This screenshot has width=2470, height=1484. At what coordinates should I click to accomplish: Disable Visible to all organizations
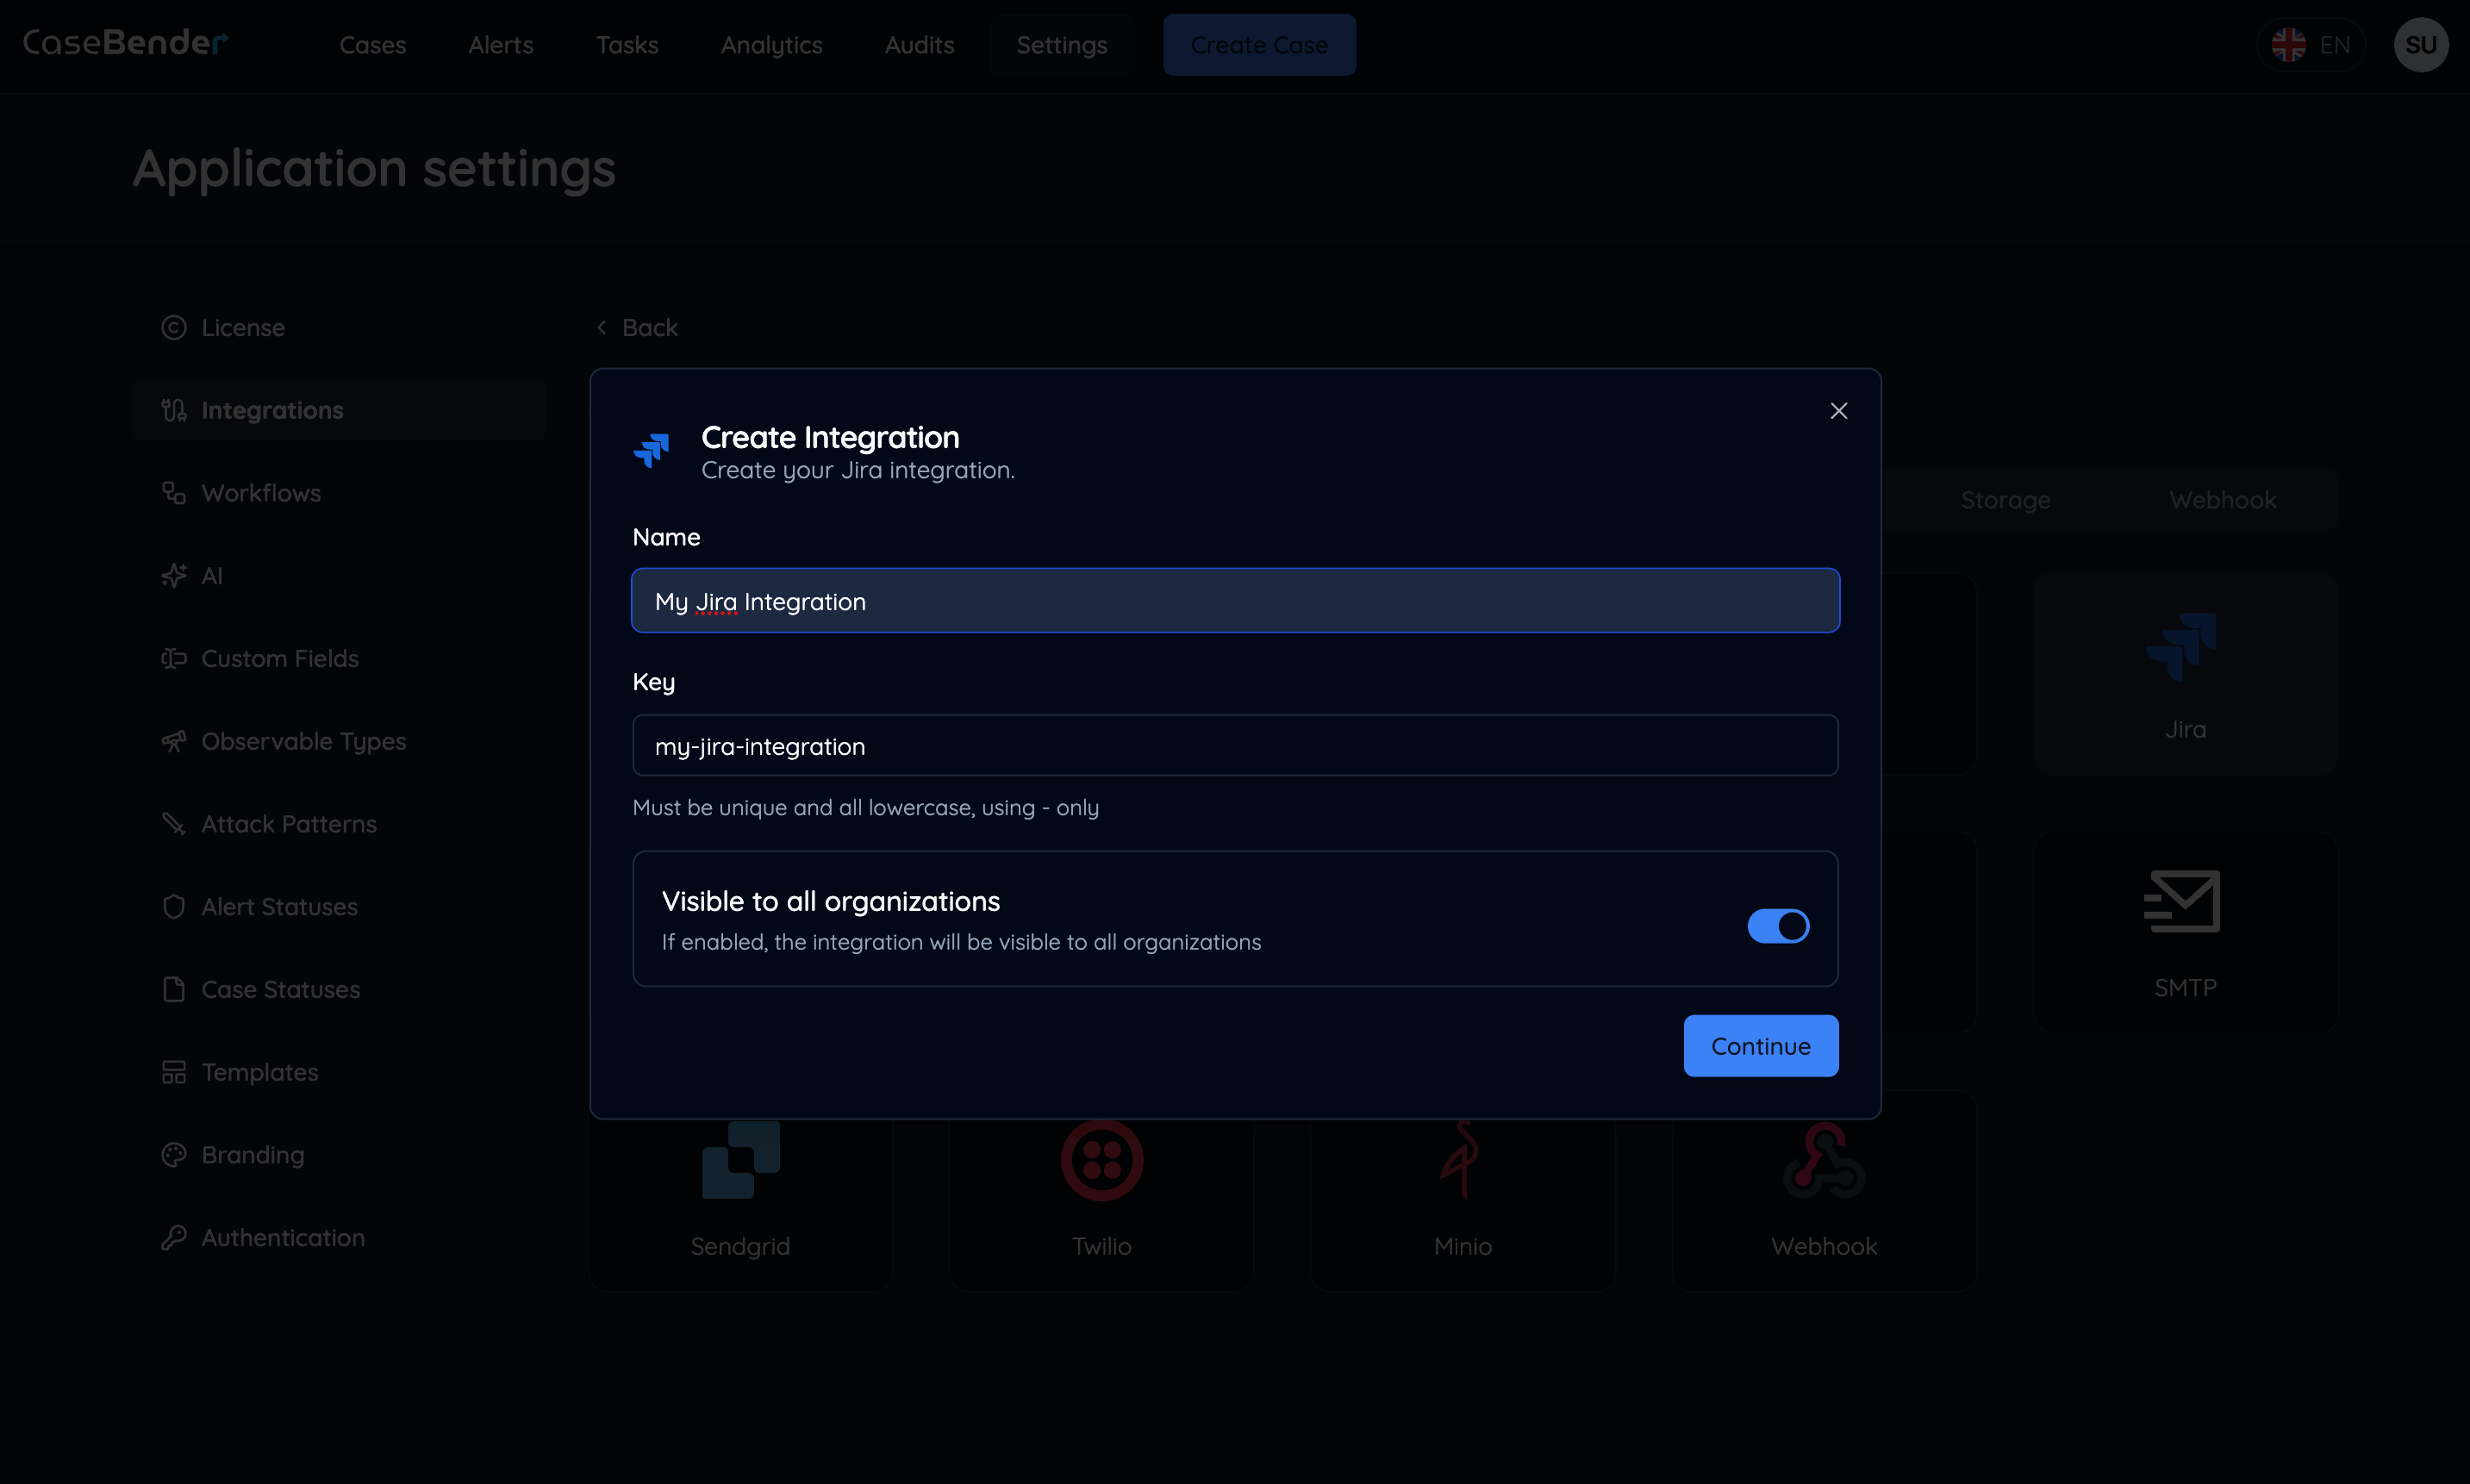tap(1777, 925)
